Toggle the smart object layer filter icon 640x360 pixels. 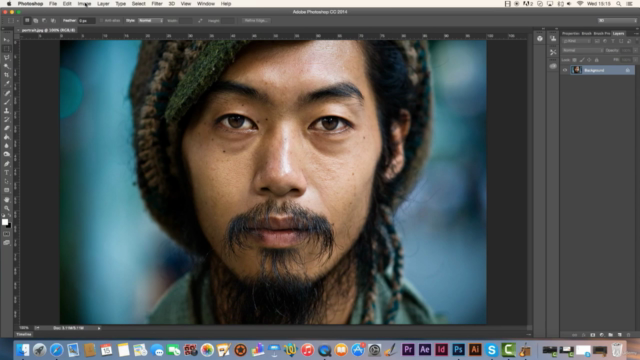[x=629, y=41]
